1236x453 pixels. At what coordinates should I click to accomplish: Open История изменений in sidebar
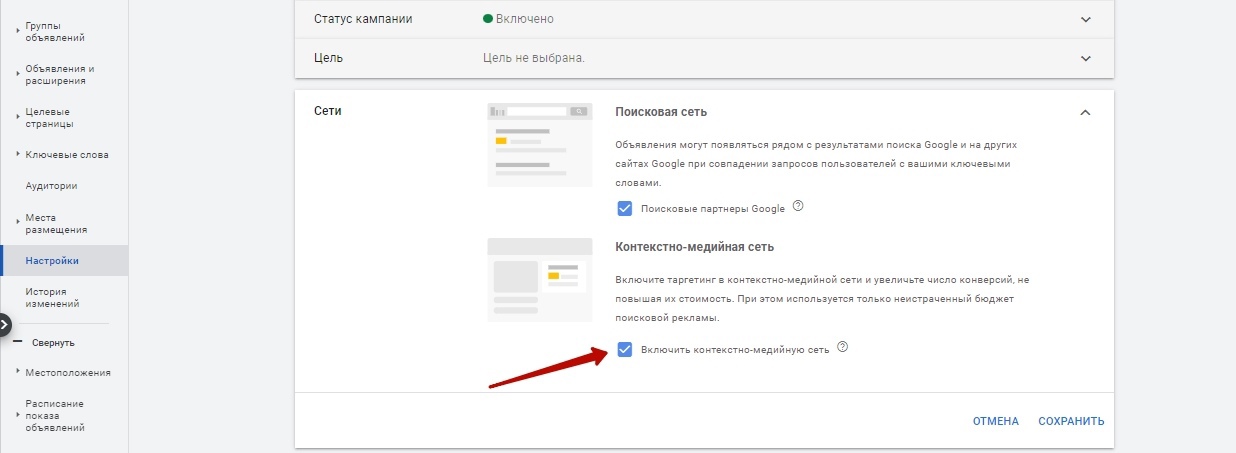coord(52,298)
